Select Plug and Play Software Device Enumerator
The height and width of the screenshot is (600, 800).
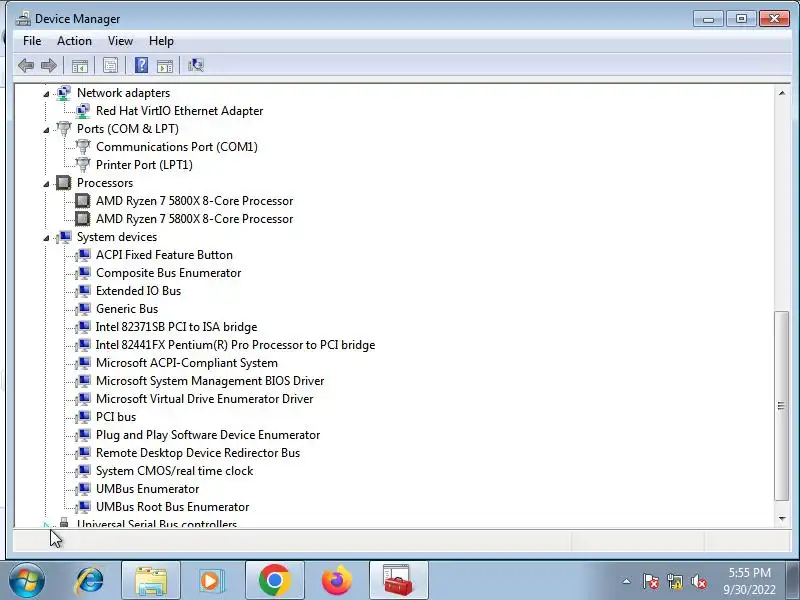(208, 435)
